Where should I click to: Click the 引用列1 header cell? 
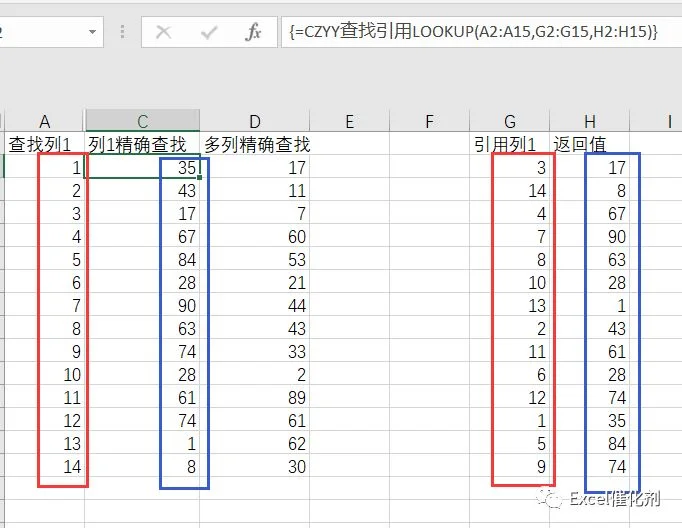click(510, 144)
